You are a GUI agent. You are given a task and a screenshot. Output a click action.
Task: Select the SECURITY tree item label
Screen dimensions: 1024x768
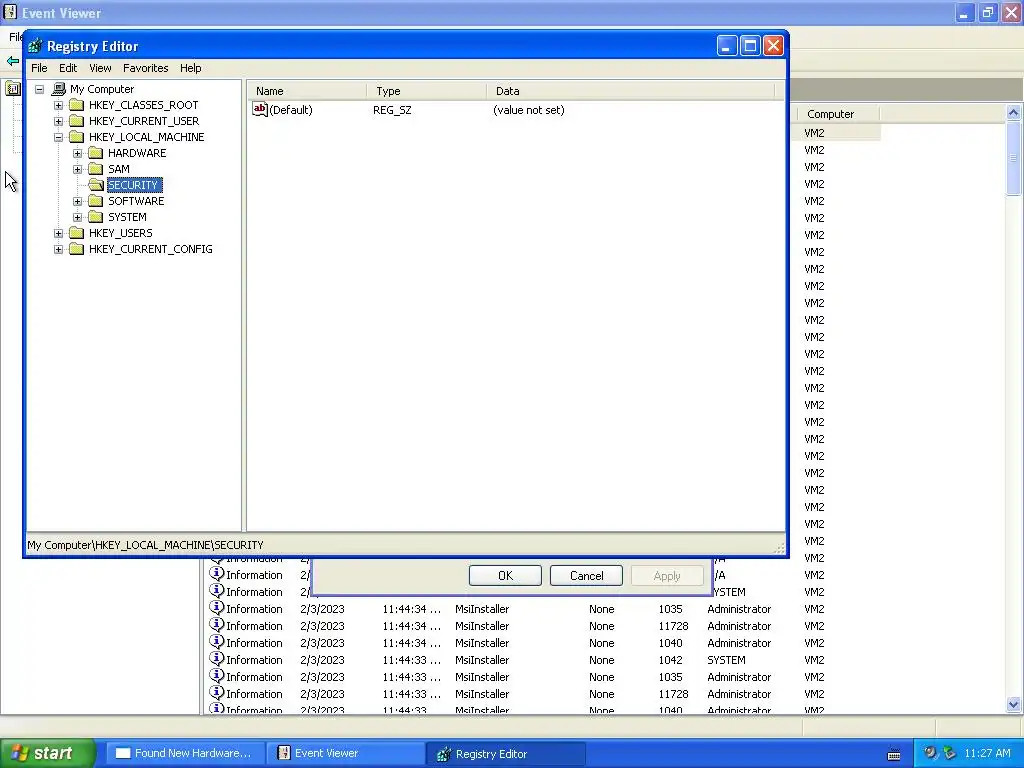coord(133,185)
